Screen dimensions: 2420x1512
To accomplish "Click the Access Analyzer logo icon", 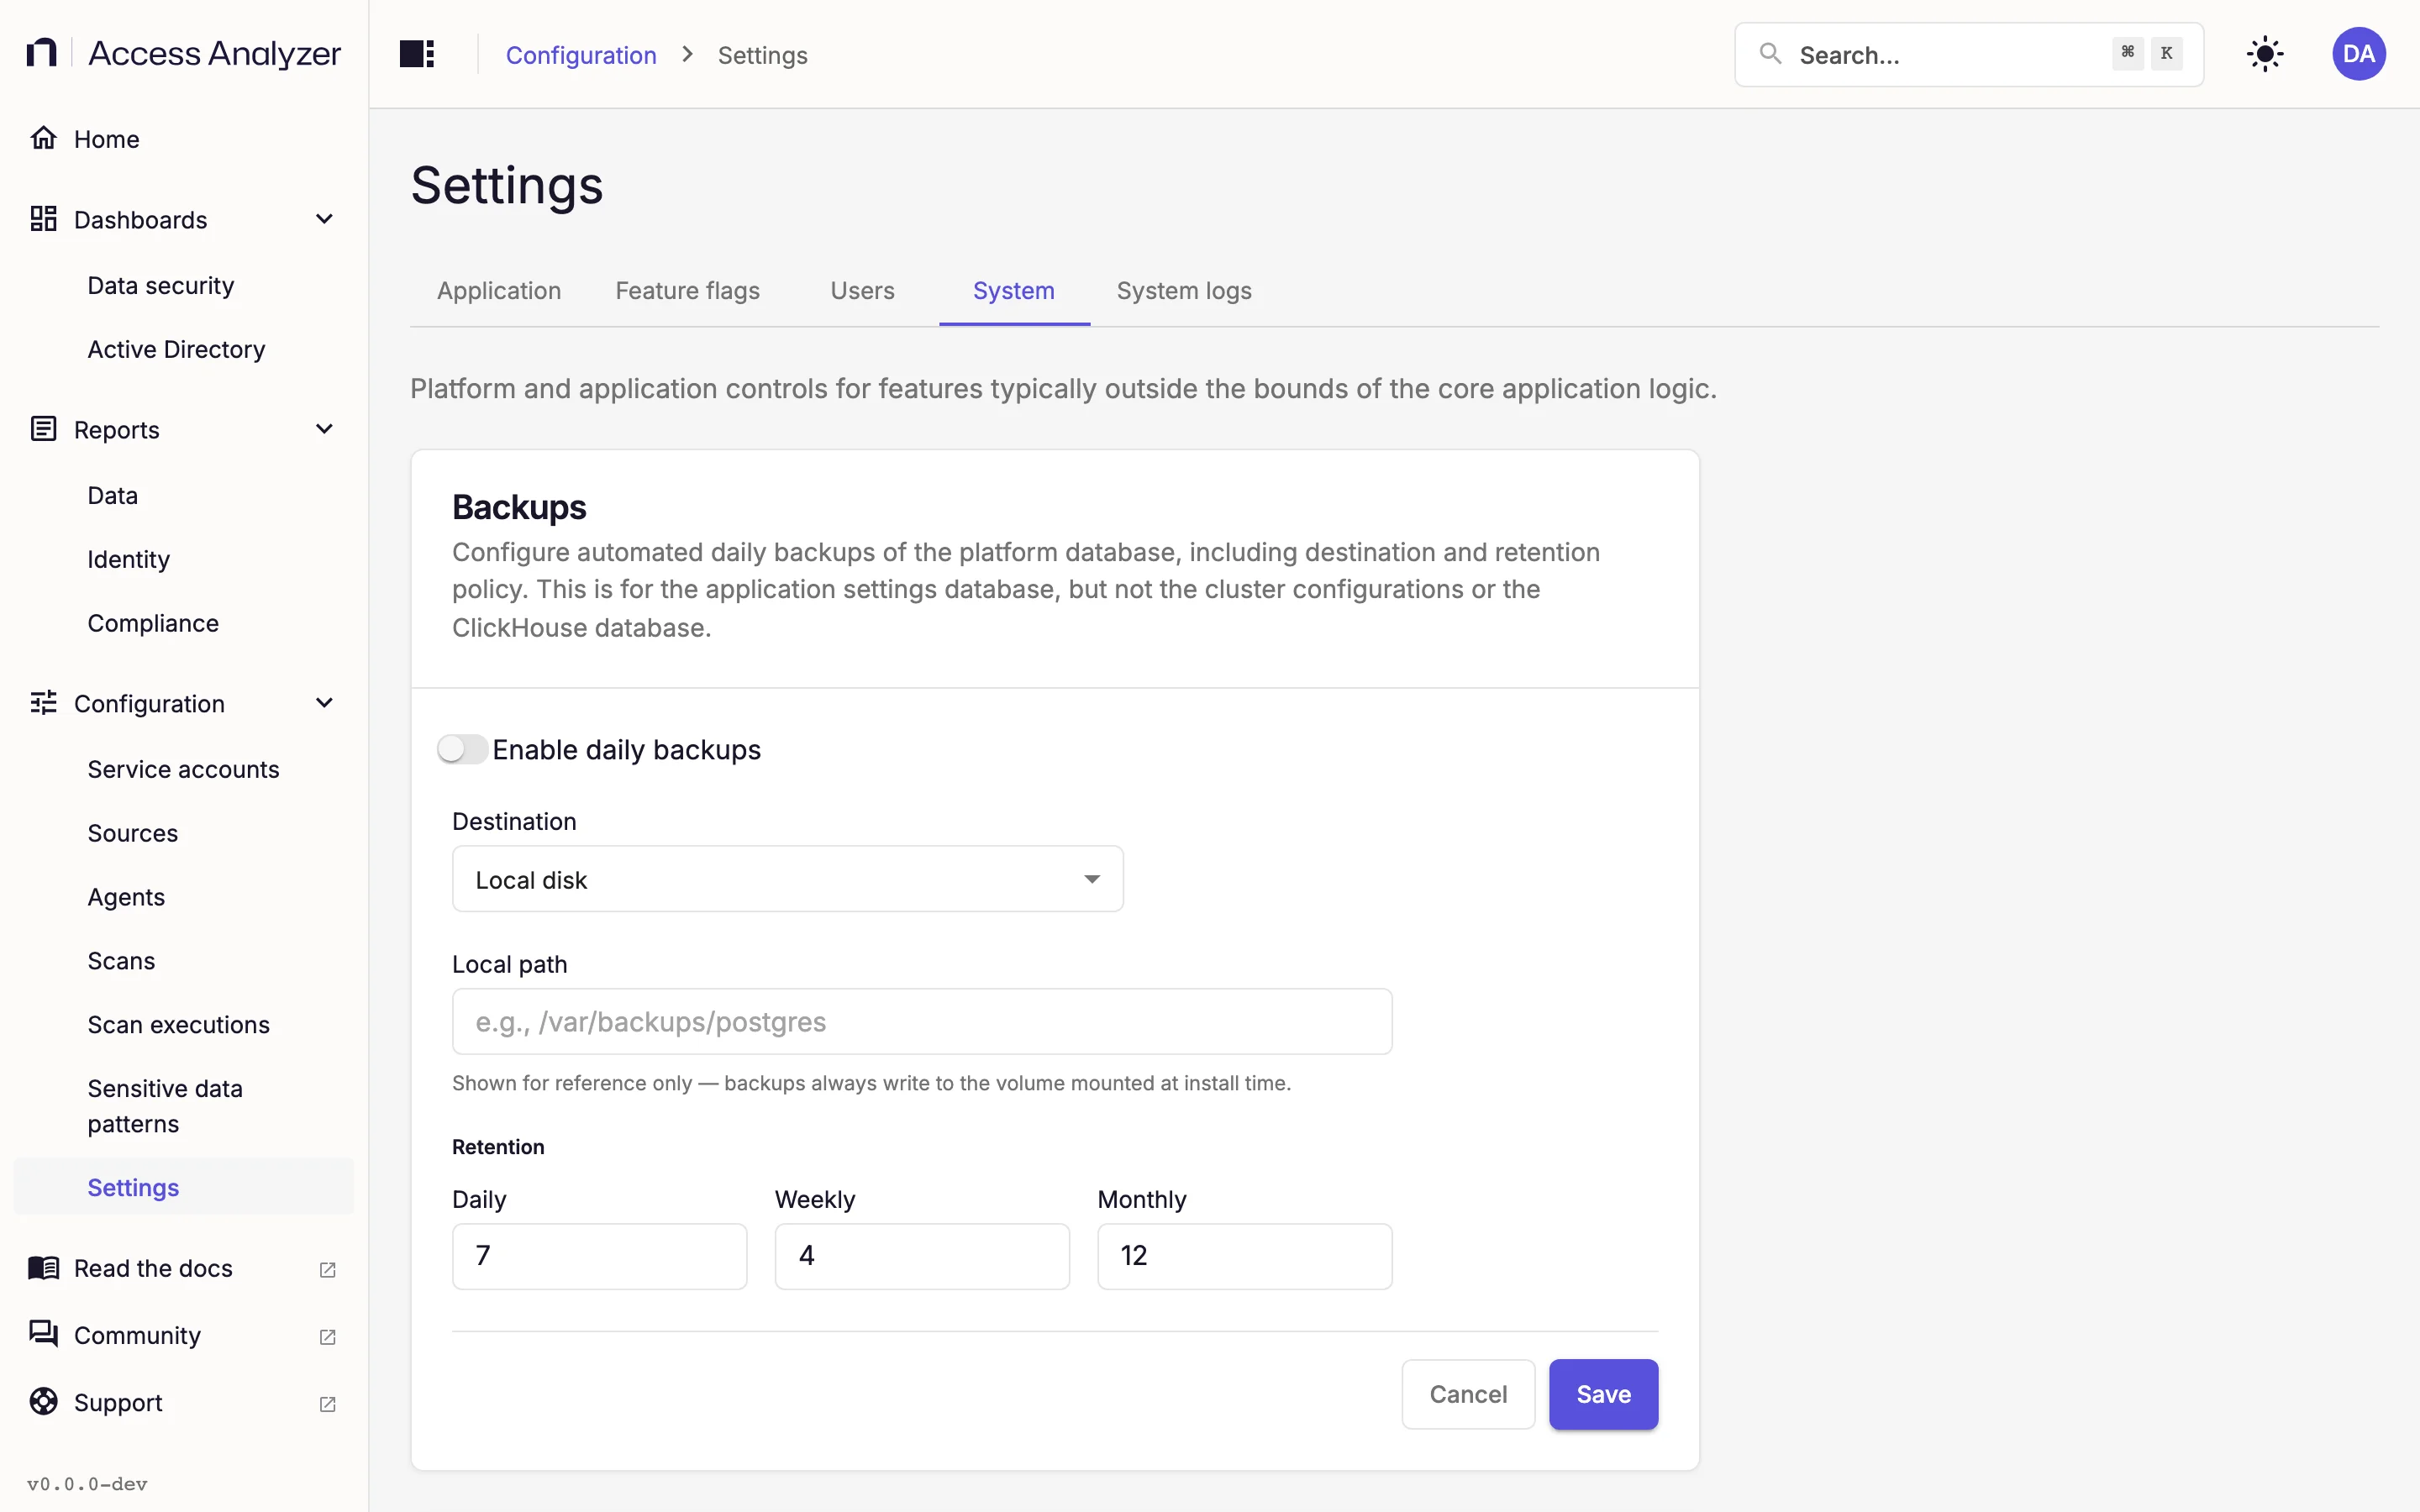I will click(x=41, y=53).
